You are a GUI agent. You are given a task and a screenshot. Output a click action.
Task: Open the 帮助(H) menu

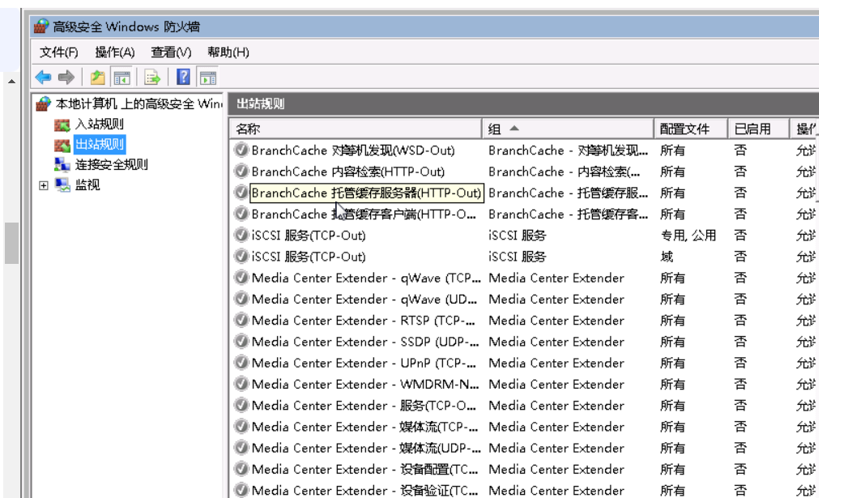coord(228,52)
